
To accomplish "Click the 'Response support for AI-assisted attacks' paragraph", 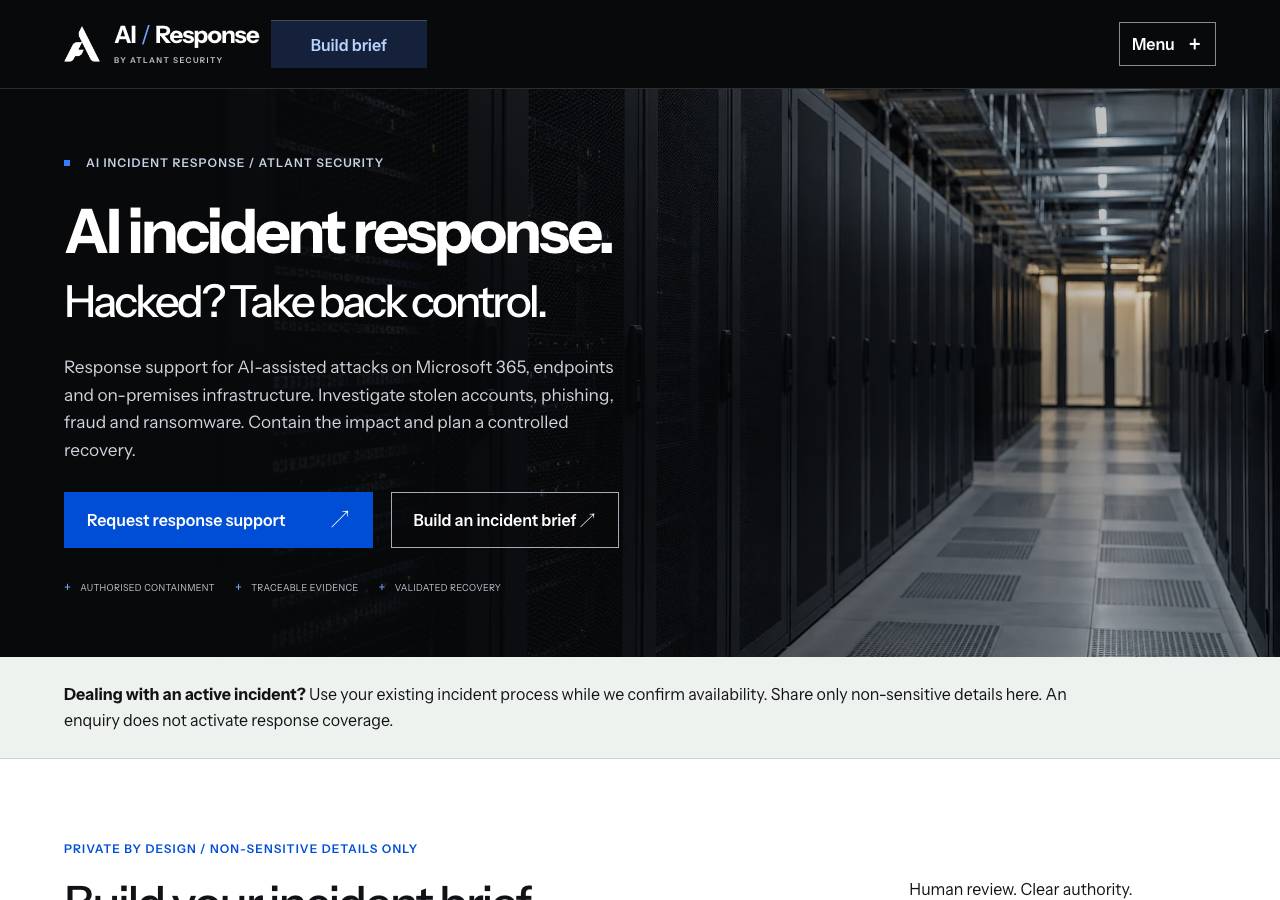I will 339,409.
